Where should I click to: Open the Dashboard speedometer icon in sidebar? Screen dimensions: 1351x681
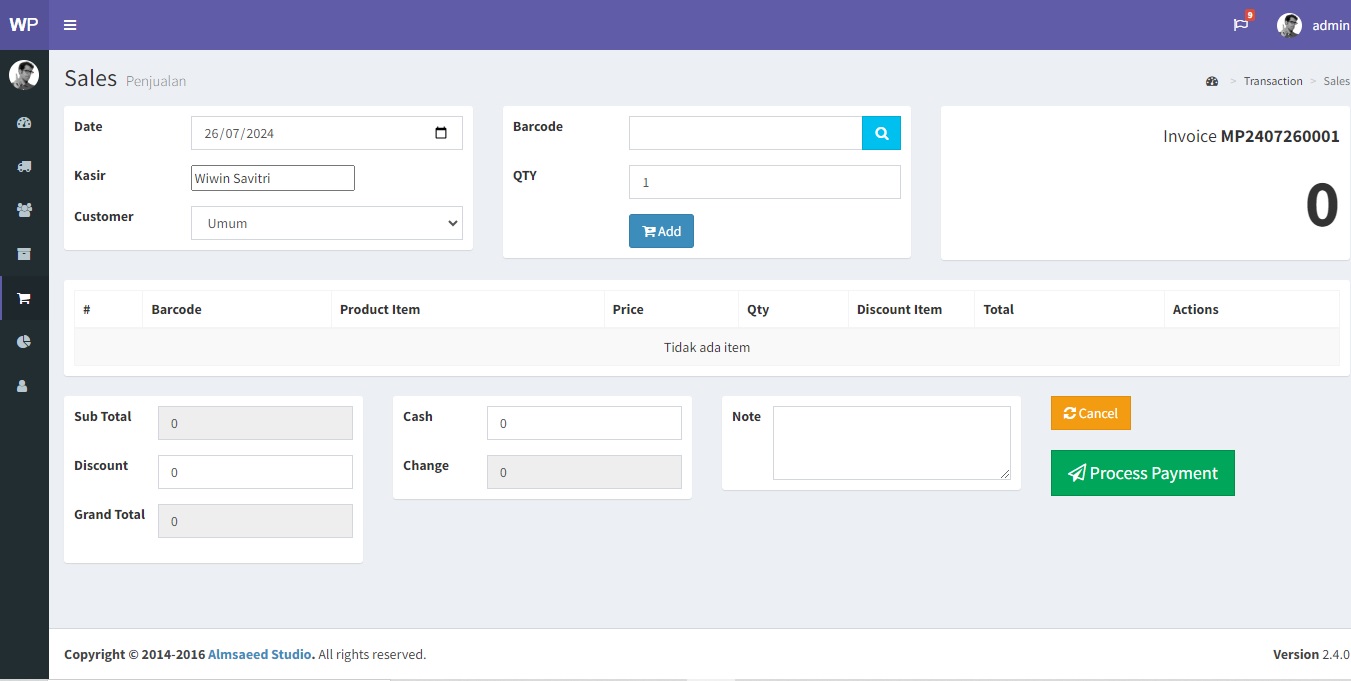pyautogui.click(x=24, y=122)
